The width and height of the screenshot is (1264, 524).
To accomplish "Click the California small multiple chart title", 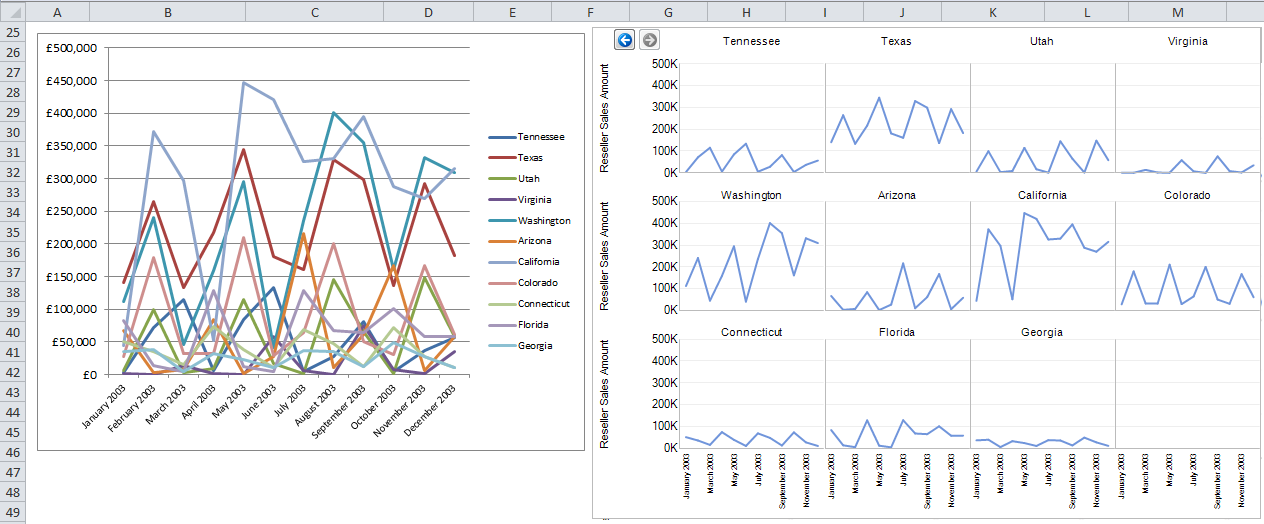I will (1042, 195).
